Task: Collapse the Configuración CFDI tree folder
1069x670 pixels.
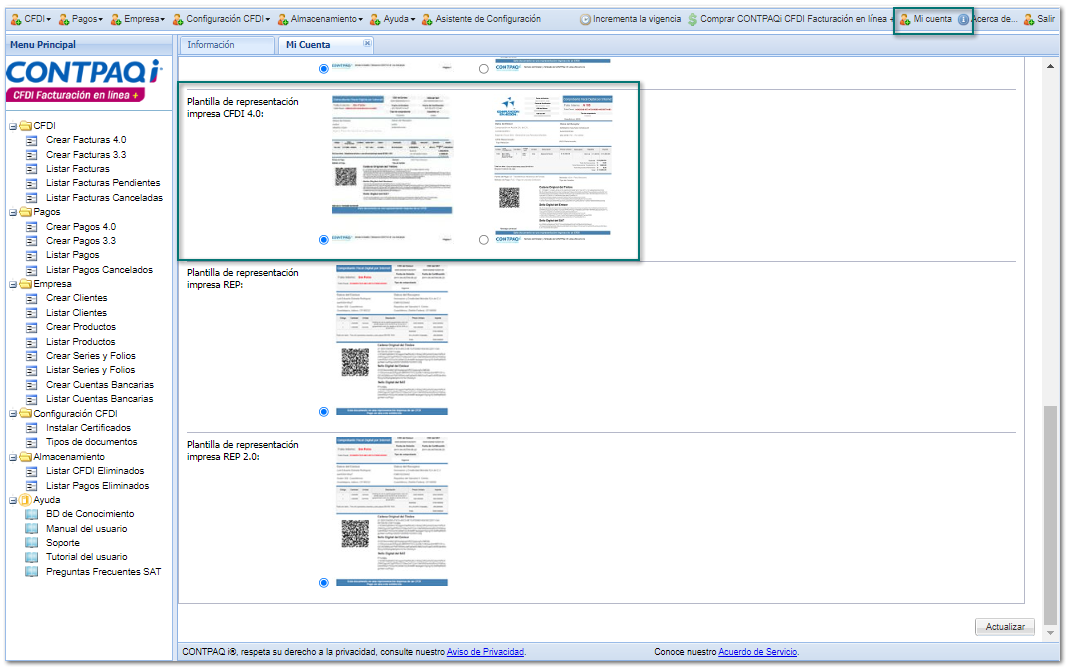Action: (x=13, y=414)
